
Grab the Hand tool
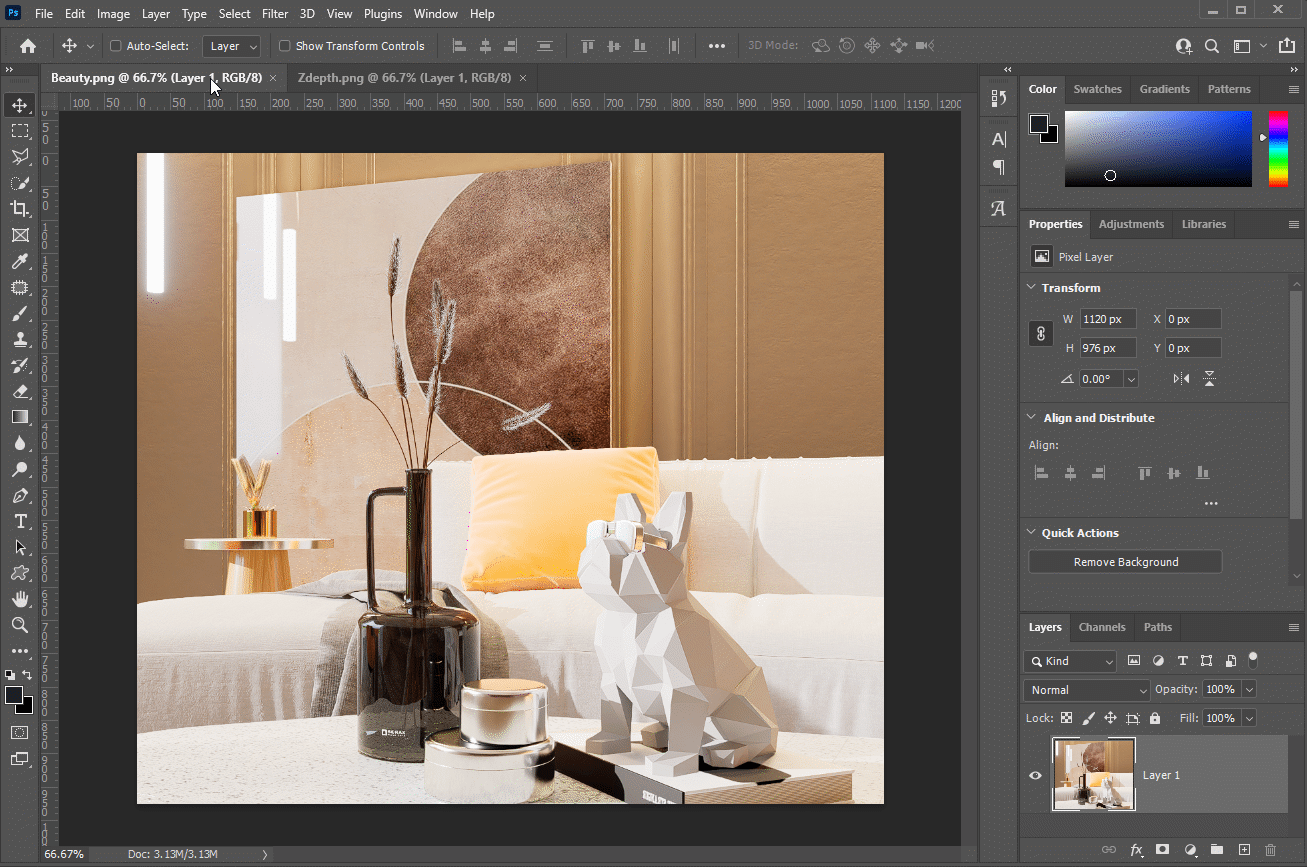pos(20,599)
